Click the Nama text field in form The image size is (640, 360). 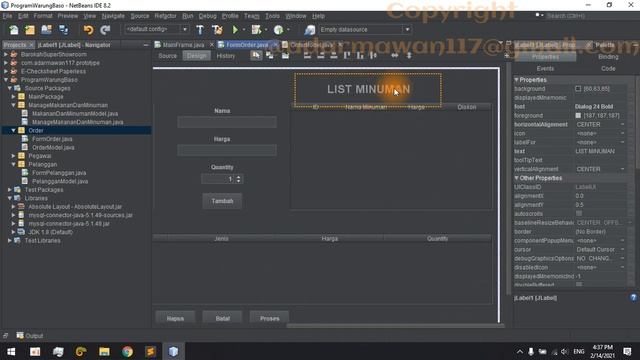click(227, 122)
